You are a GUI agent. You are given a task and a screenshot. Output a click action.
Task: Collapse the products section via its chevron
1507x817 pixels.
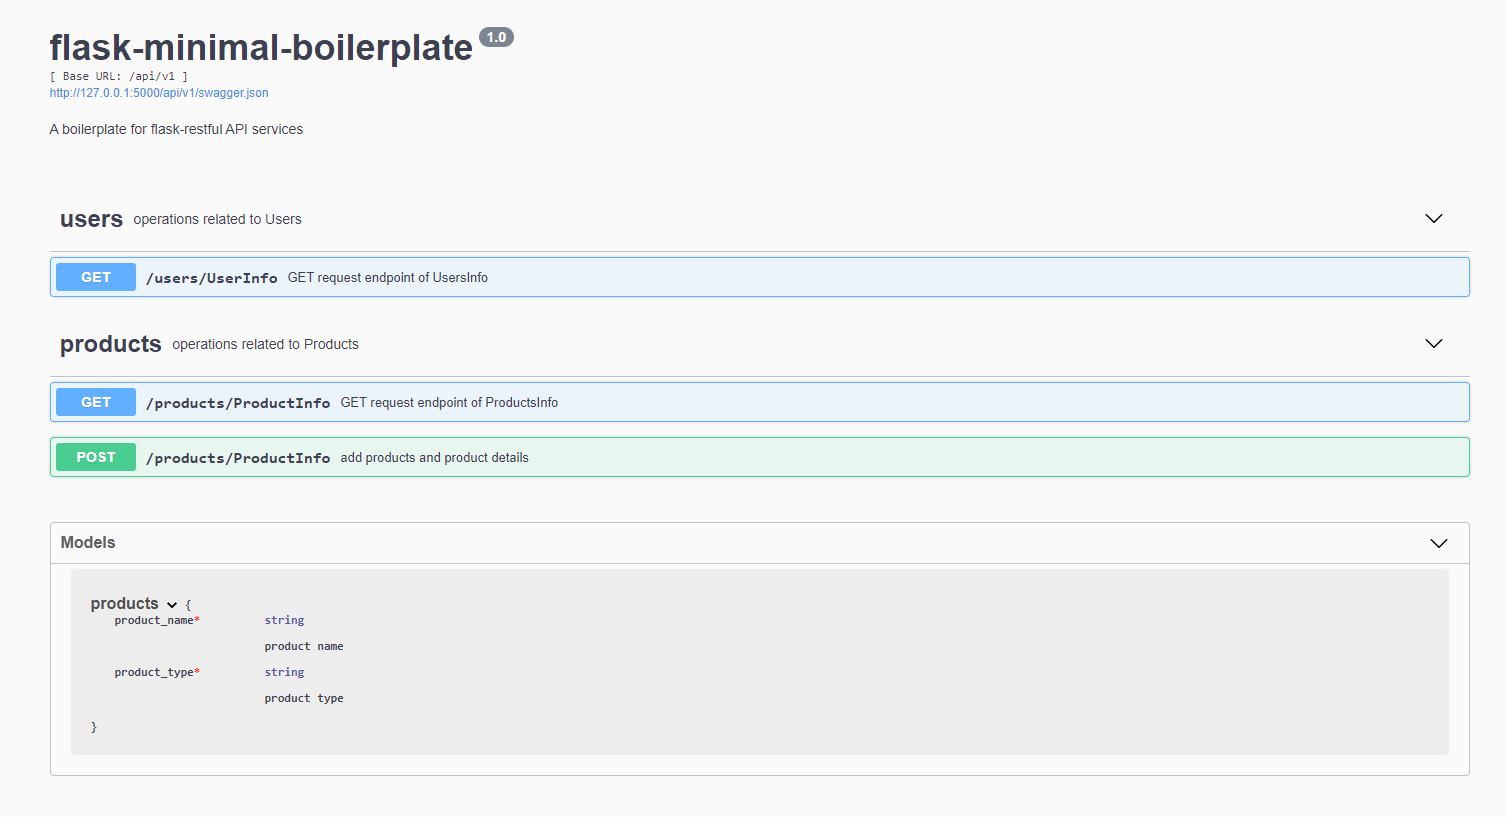(x=1434, y=343)
